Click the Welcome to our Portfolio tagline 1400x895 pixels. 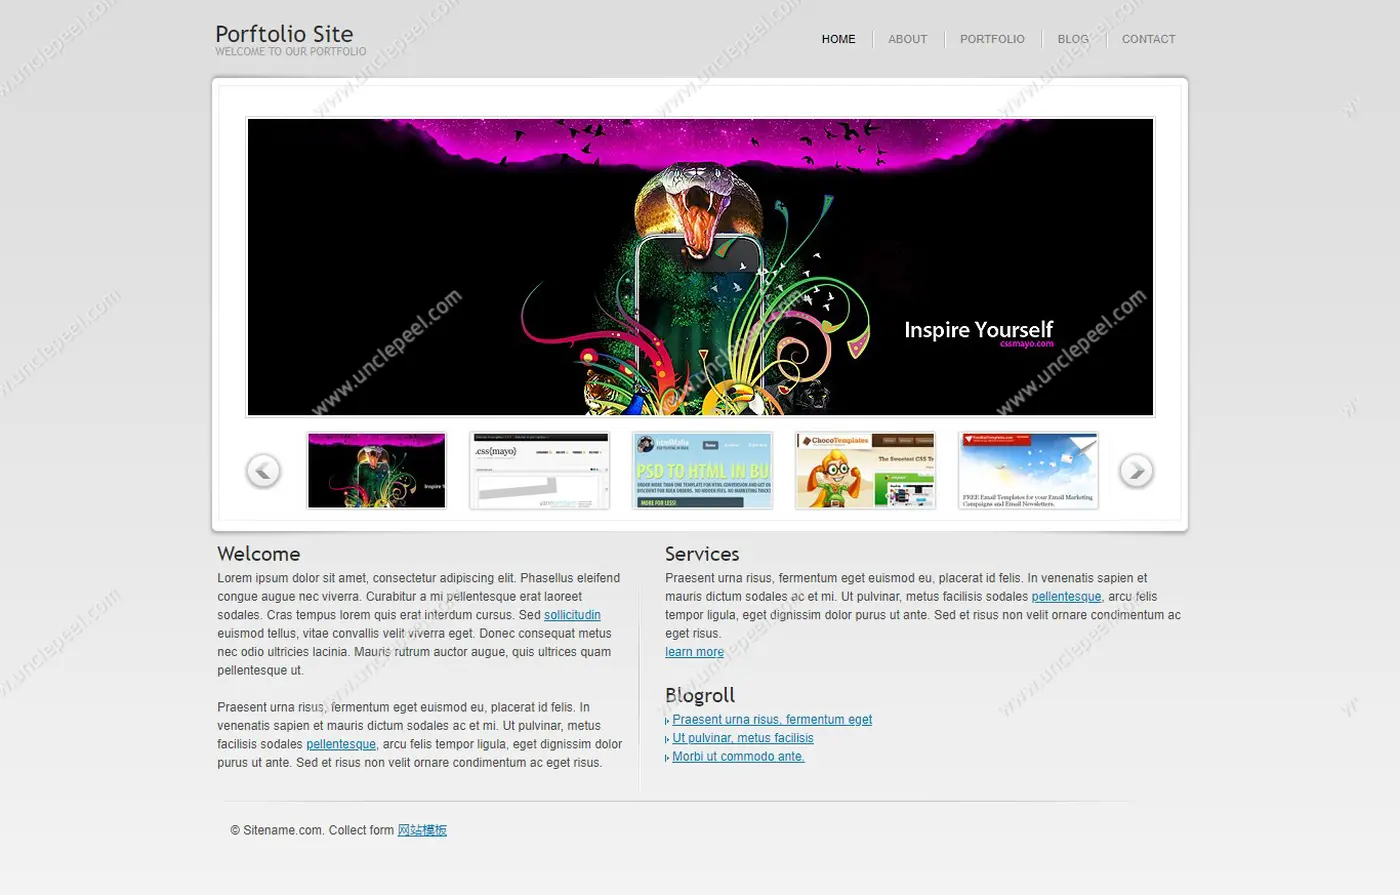290,51
